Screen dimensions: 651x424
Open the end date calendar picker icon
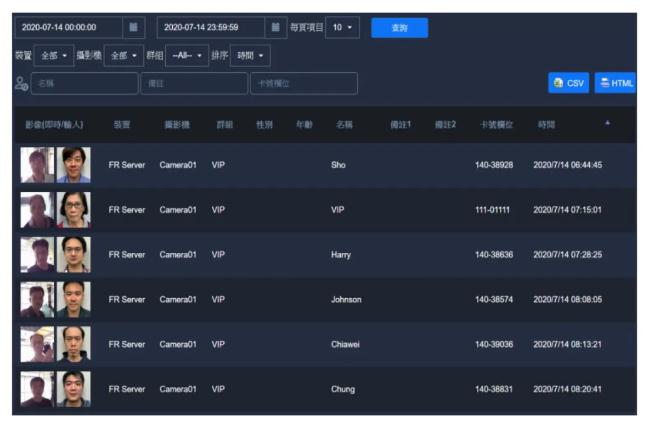(275, 27)
